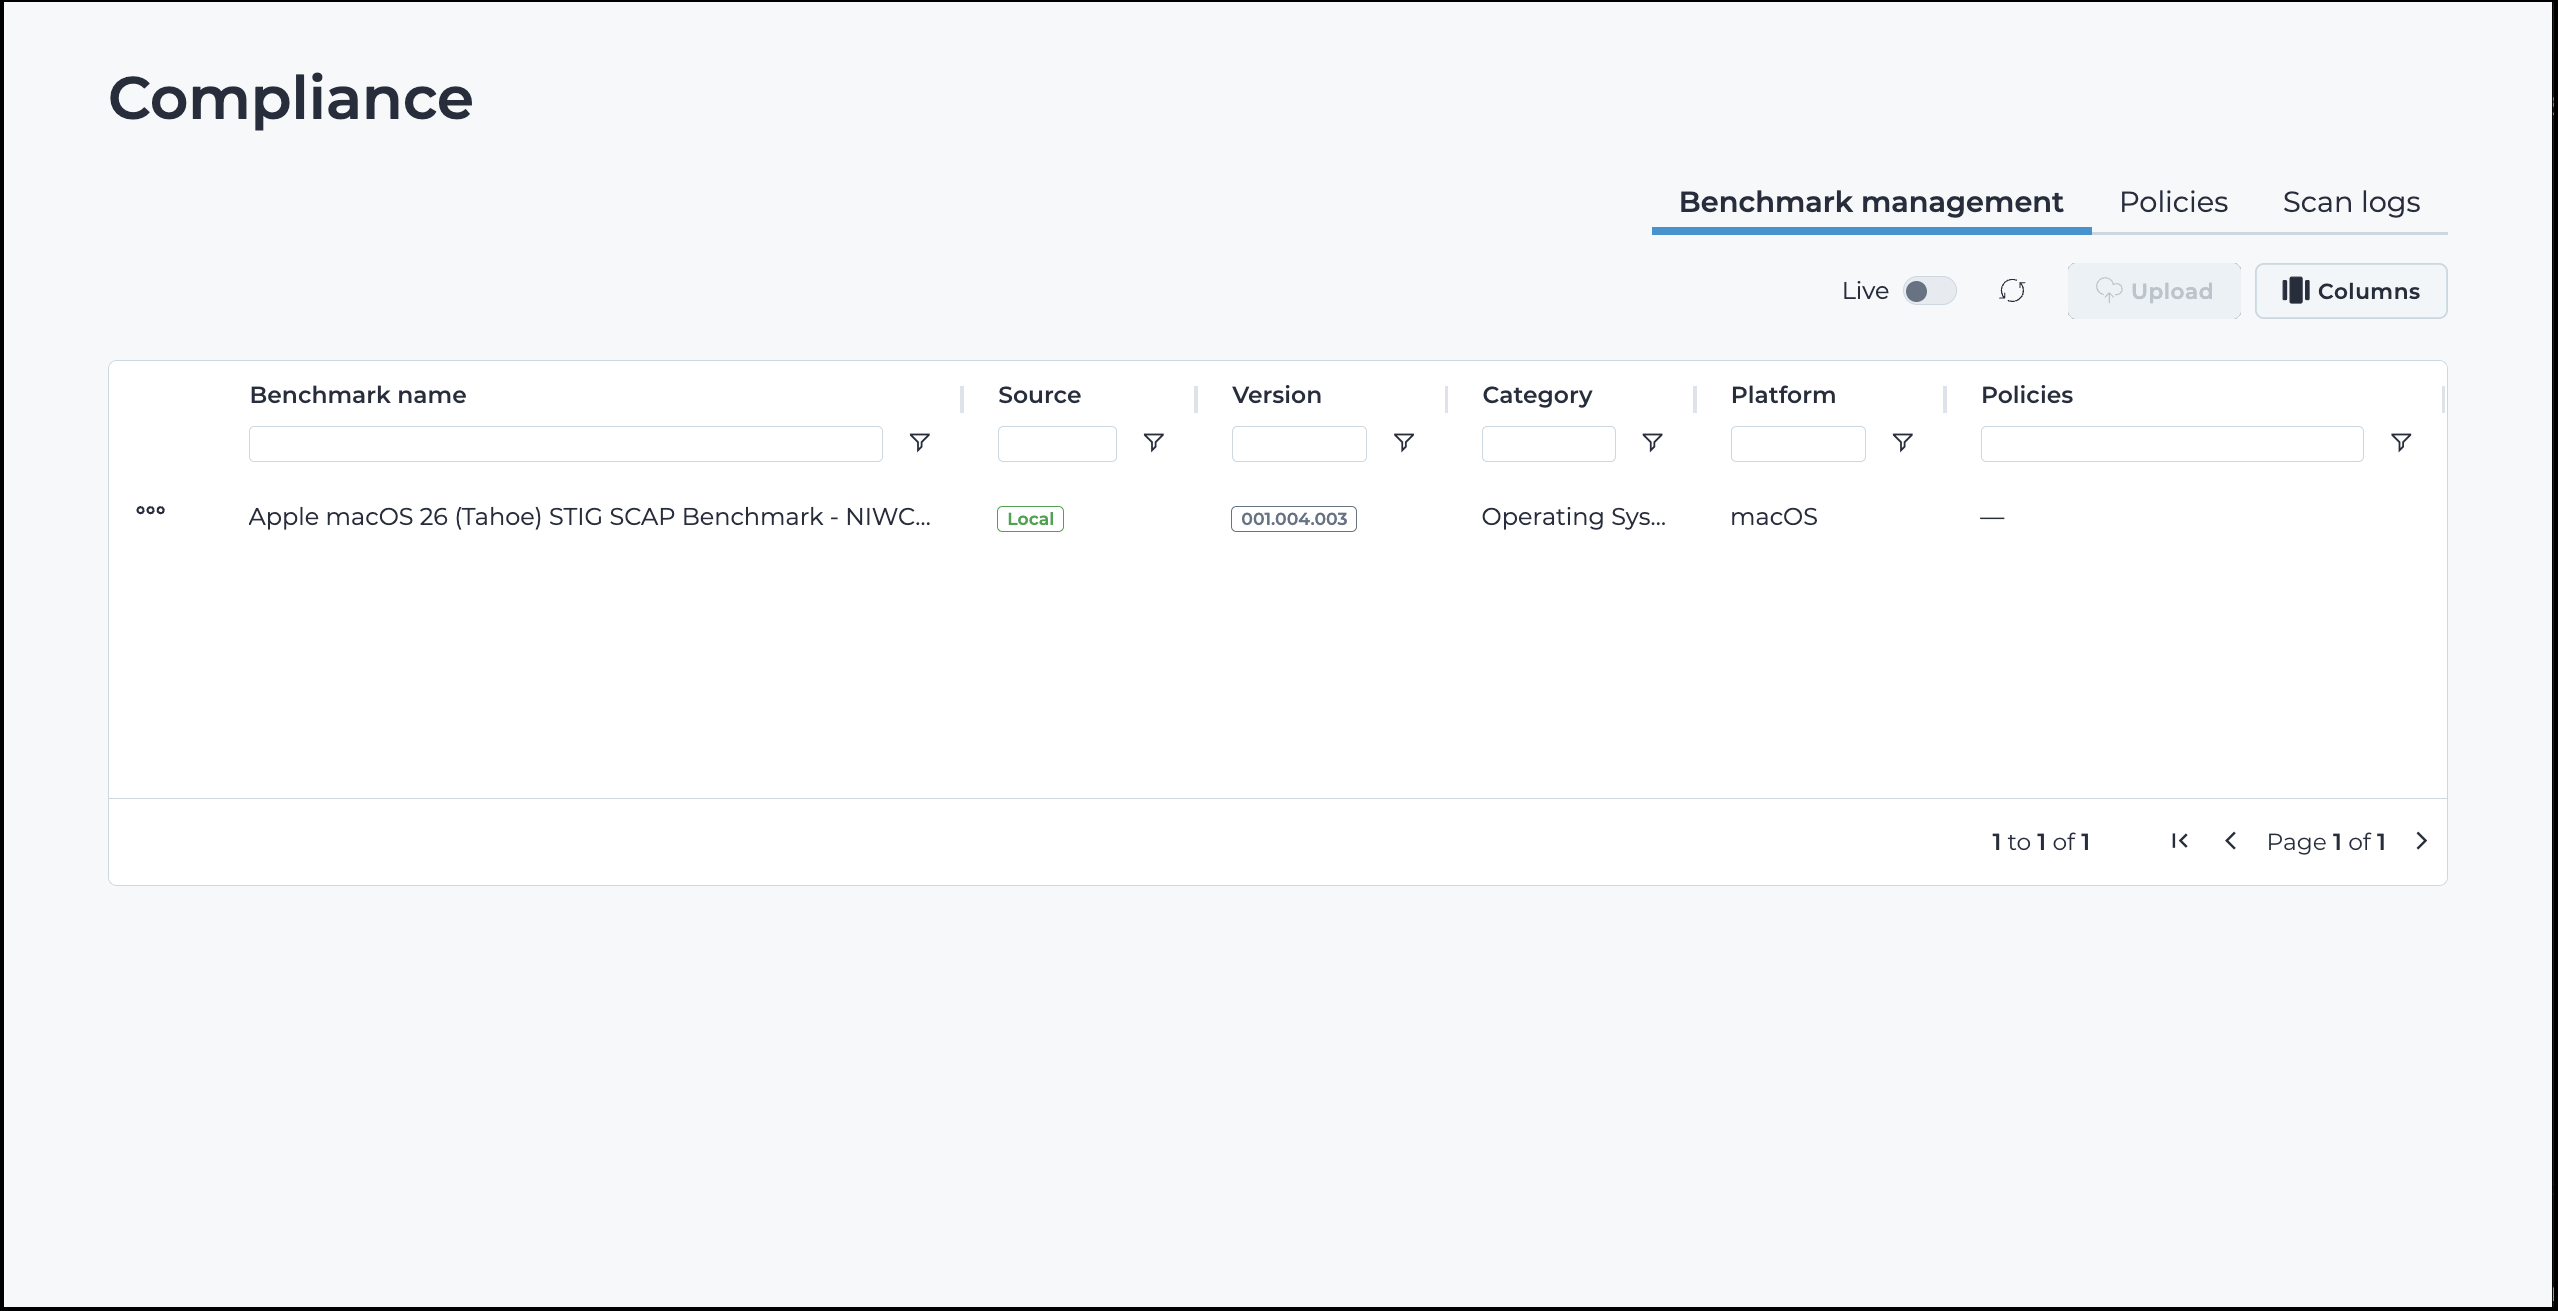Screen dimensions: 2558x1311
Task: Select the Apple macOS 26 (Tahoe) STIG benchmark
Action: tap(589, 517)
